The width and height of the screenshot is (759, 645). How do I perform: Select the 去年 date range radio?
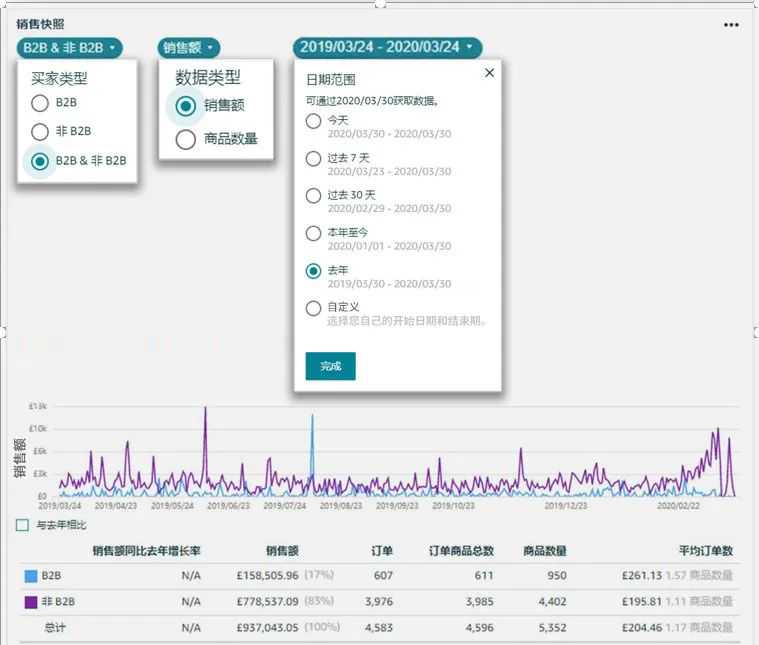click(314, 271)
